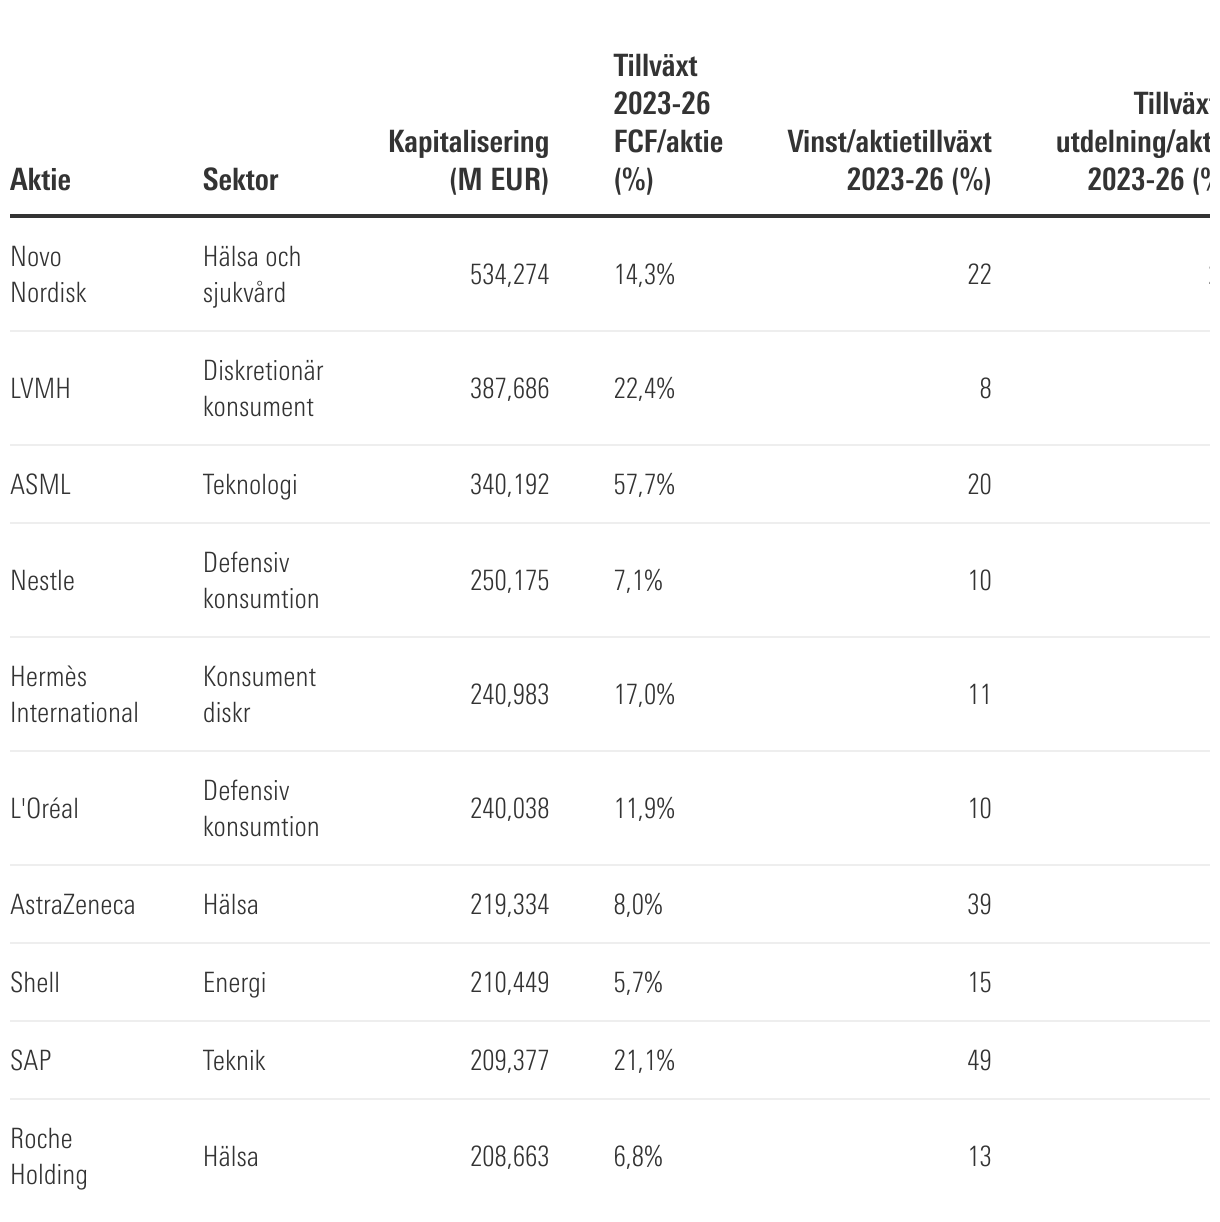The image size is (1220, 1222).
Task: Click the Energi sector cell for Shell
Action: [234, 983]
